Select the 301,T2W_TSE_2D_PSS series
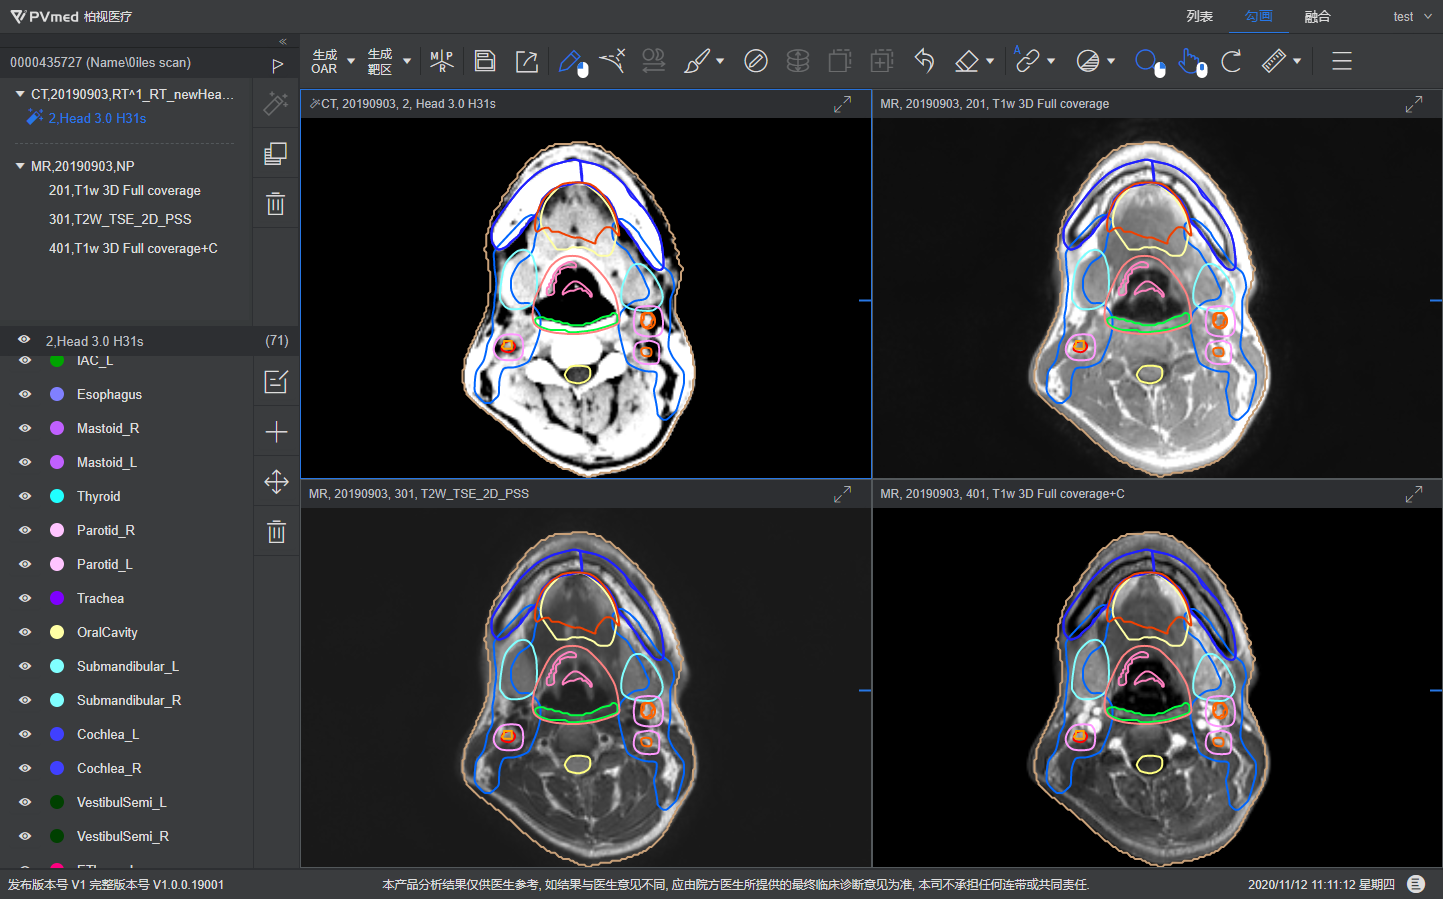 [x=120, y=219]
